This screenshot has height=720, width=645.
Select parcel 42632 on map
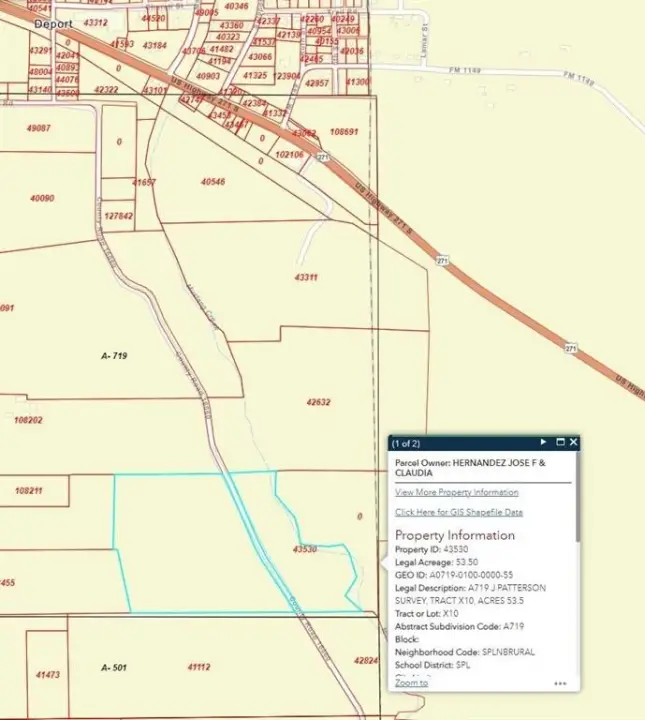pos(318,402)
